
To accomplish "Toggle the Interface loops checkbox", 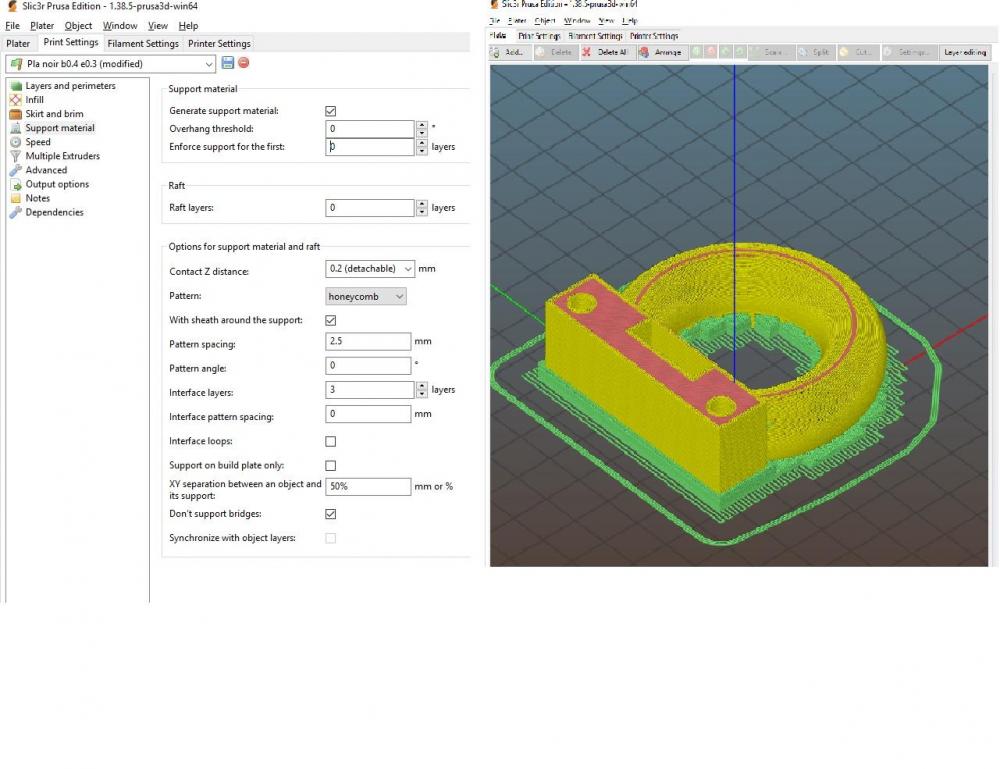I will point(331,441).
